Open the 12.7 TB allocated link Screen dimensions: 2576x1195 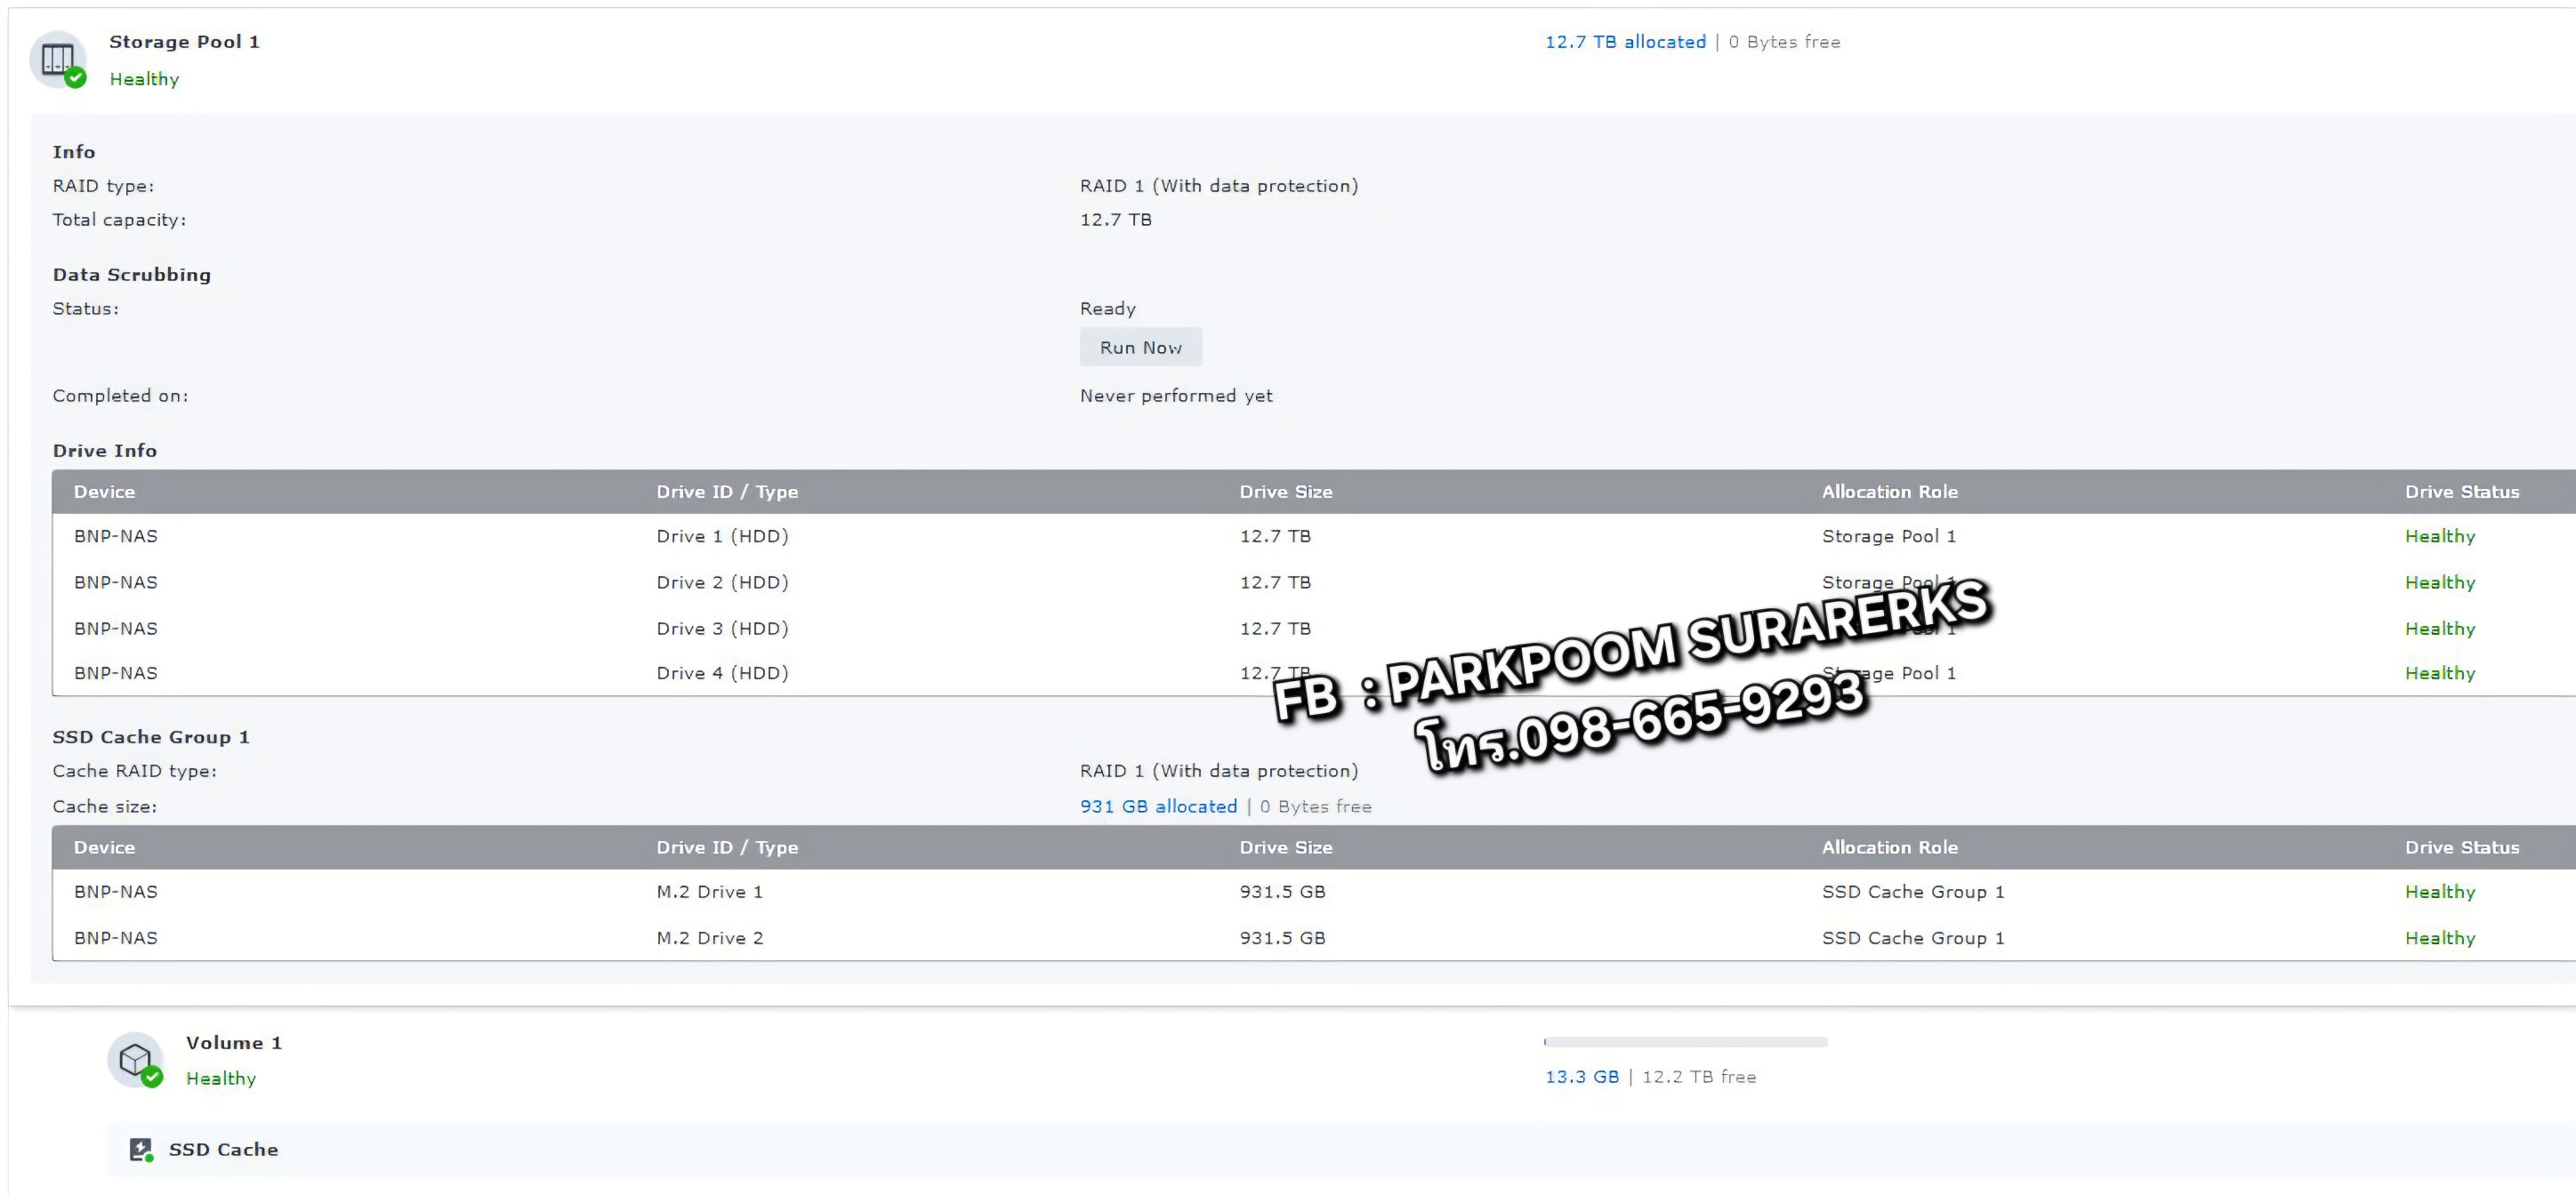(x=1624, y=42)
